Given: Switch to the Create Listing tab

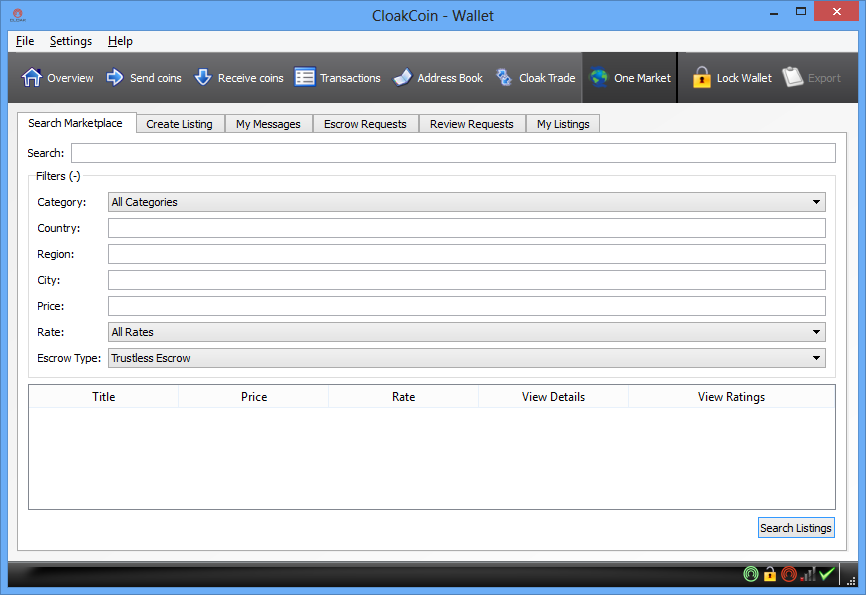Looking at the screenshot, I should (x=179, y=124).
